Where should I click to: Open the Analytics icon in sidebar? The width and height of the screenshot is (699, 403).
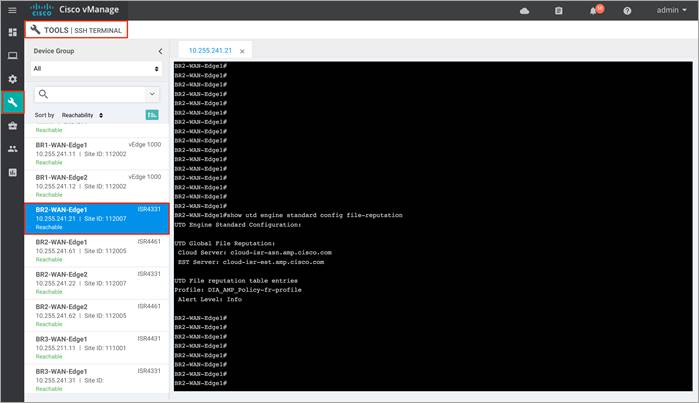(x=12, y=173)
